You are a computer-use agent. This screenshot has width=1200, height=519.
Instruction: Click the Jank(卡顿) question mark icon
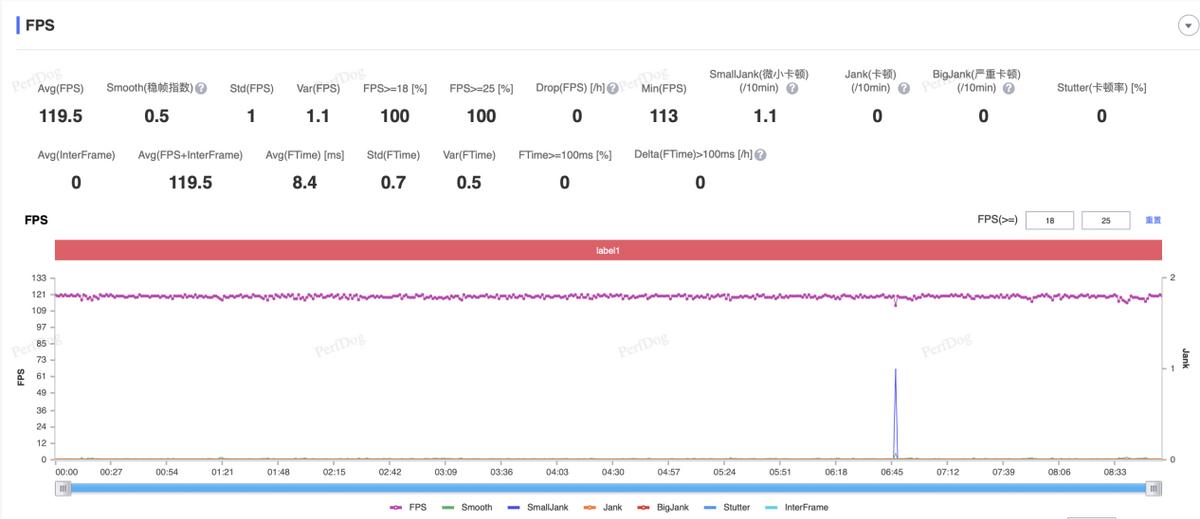(904, 88)
